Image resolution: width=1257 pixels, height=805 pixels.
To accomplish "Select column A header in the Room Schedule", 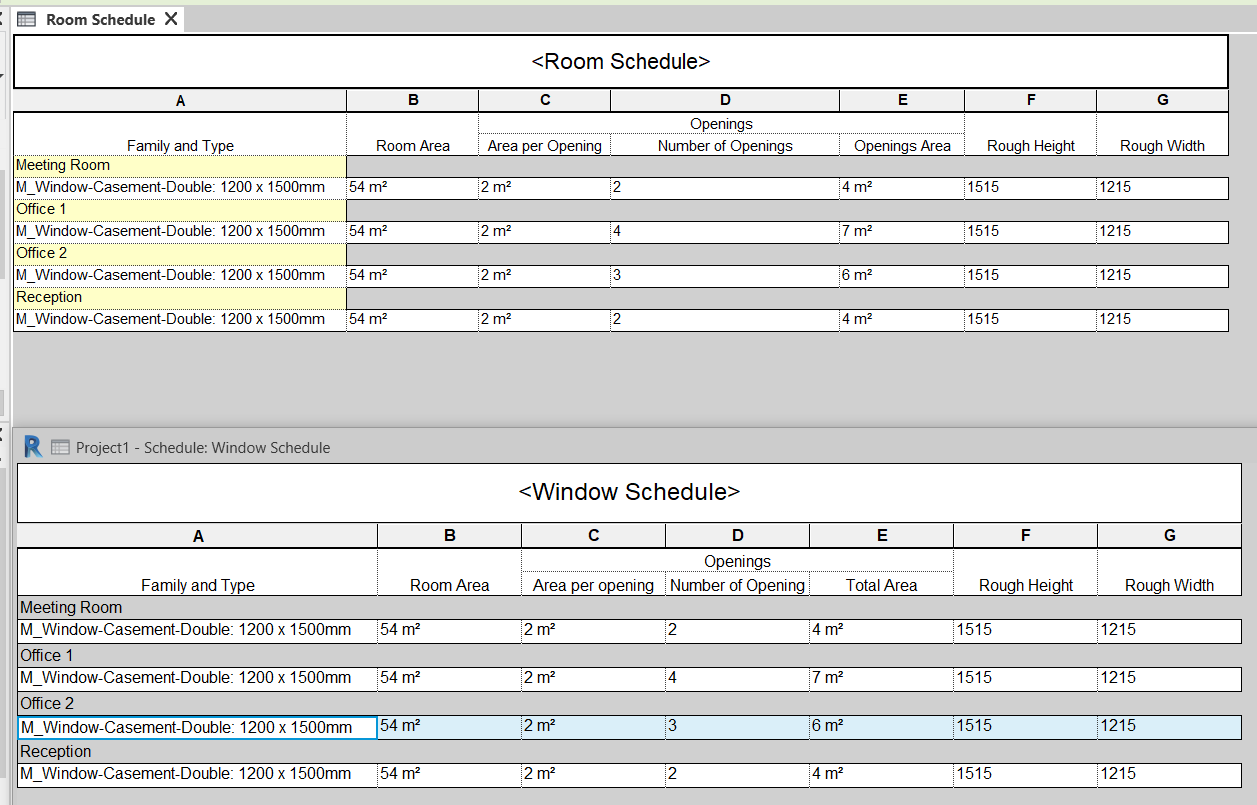I will (x=179, y=100).
